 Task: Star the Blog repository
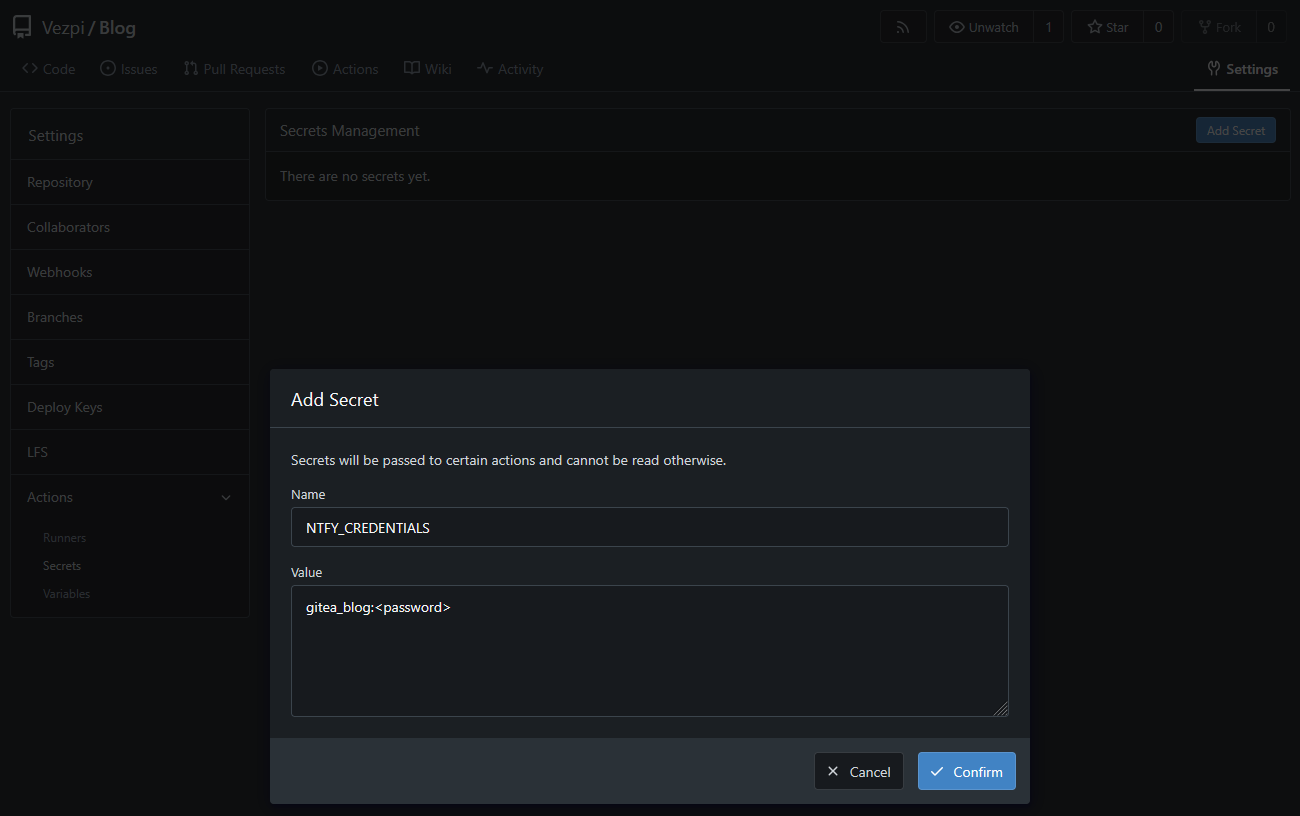click(x=1107, y=28)
